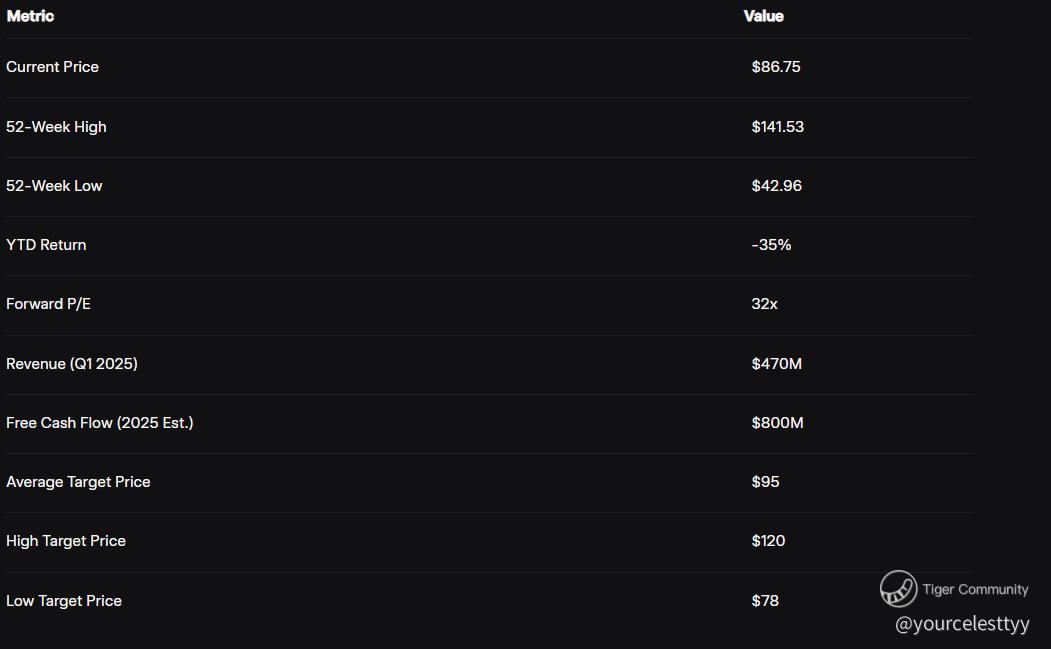Click the Low Target Price label

[x=64, y=601]
